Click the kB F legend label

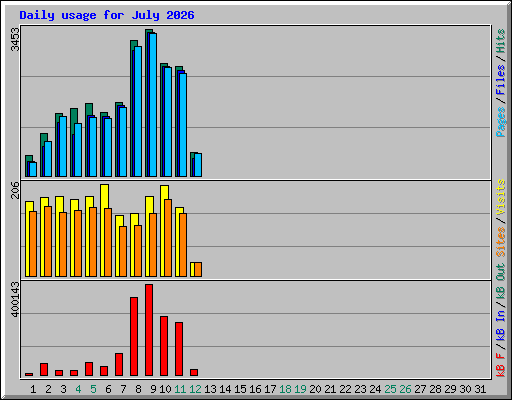(500, 365)
